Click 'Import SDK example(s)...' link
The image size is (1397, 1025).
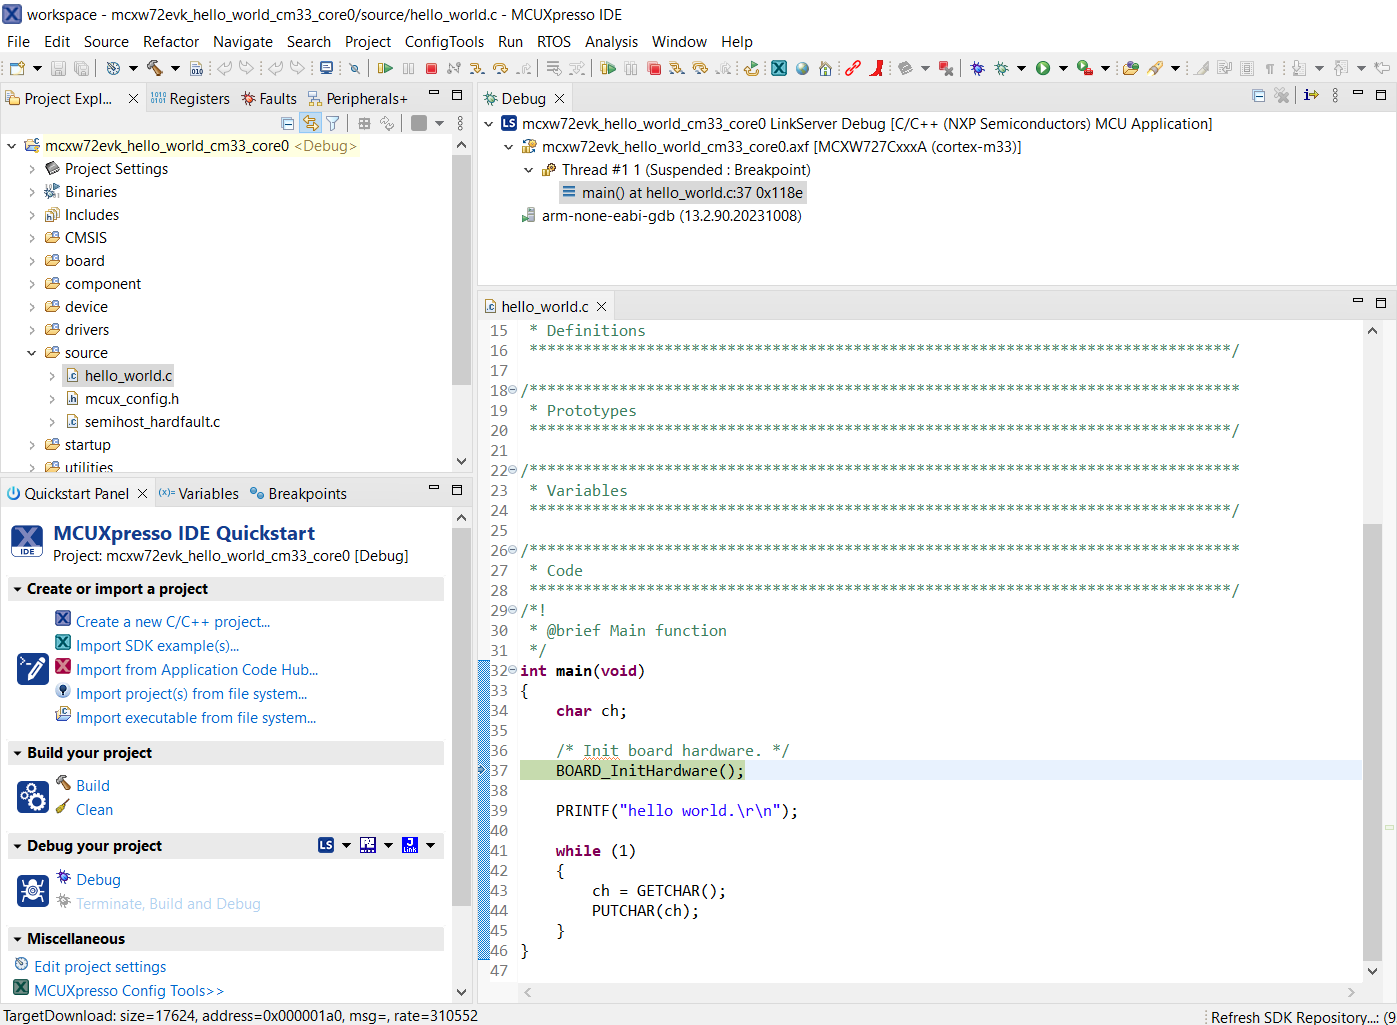pyautogui.click(x=157, y=646)
